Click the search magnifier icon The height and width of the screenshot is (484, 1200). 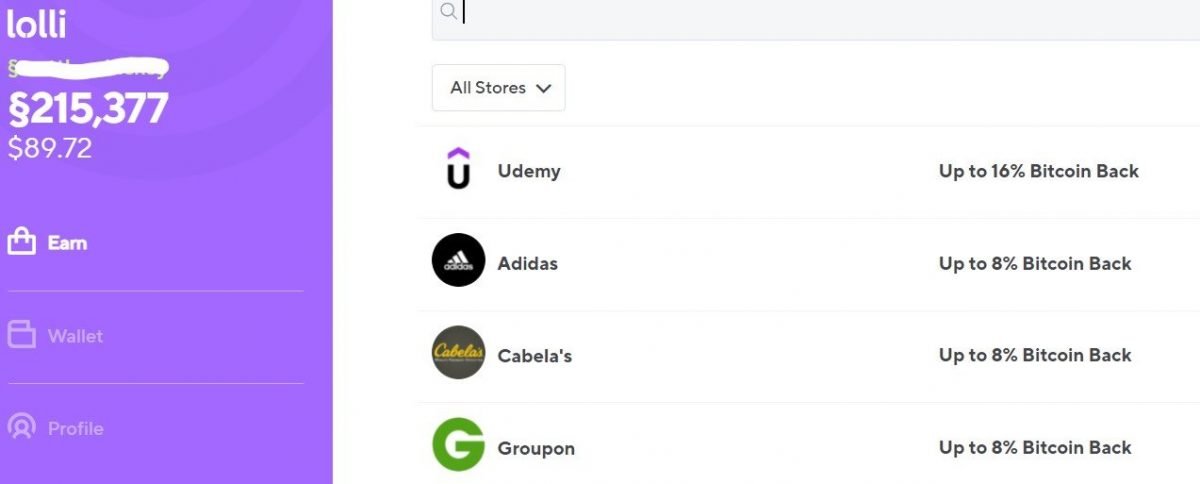[x=449, y=11]
